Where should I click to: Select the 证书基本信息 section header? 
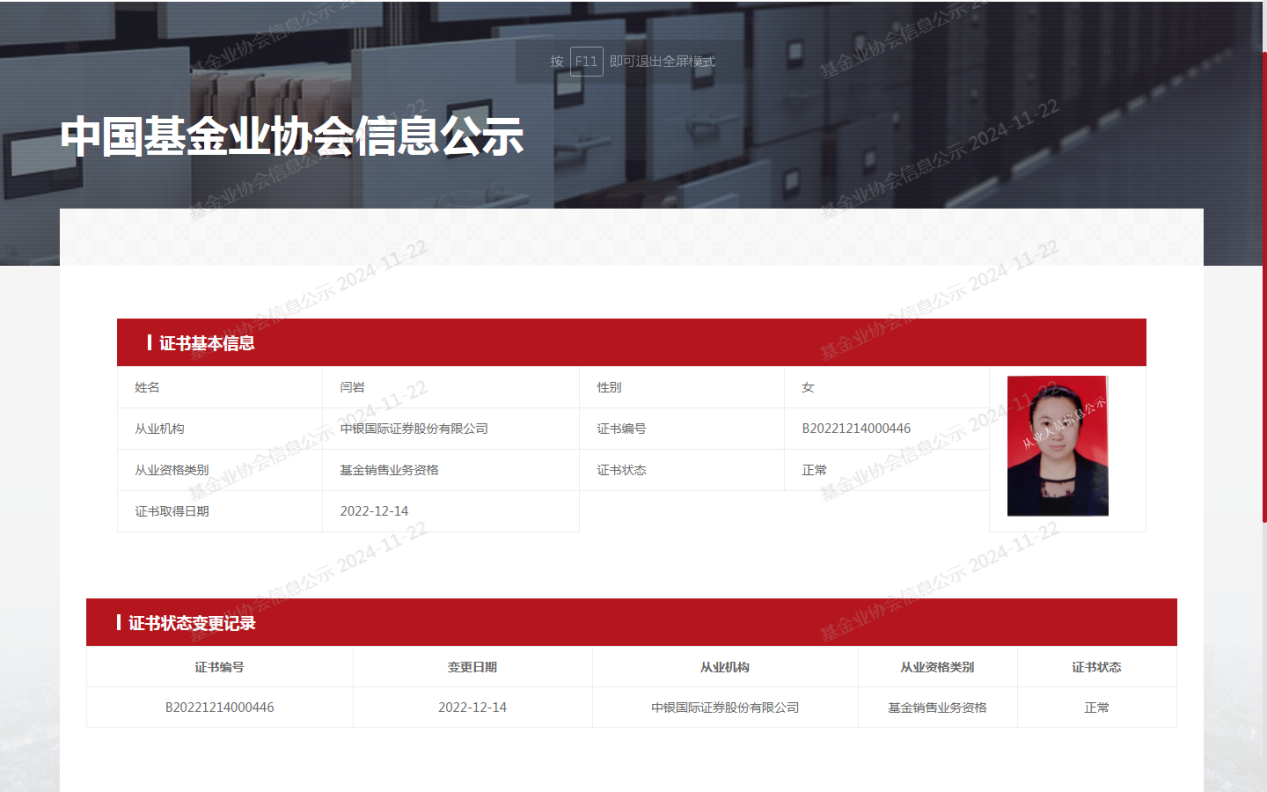[x=207, y=343]
